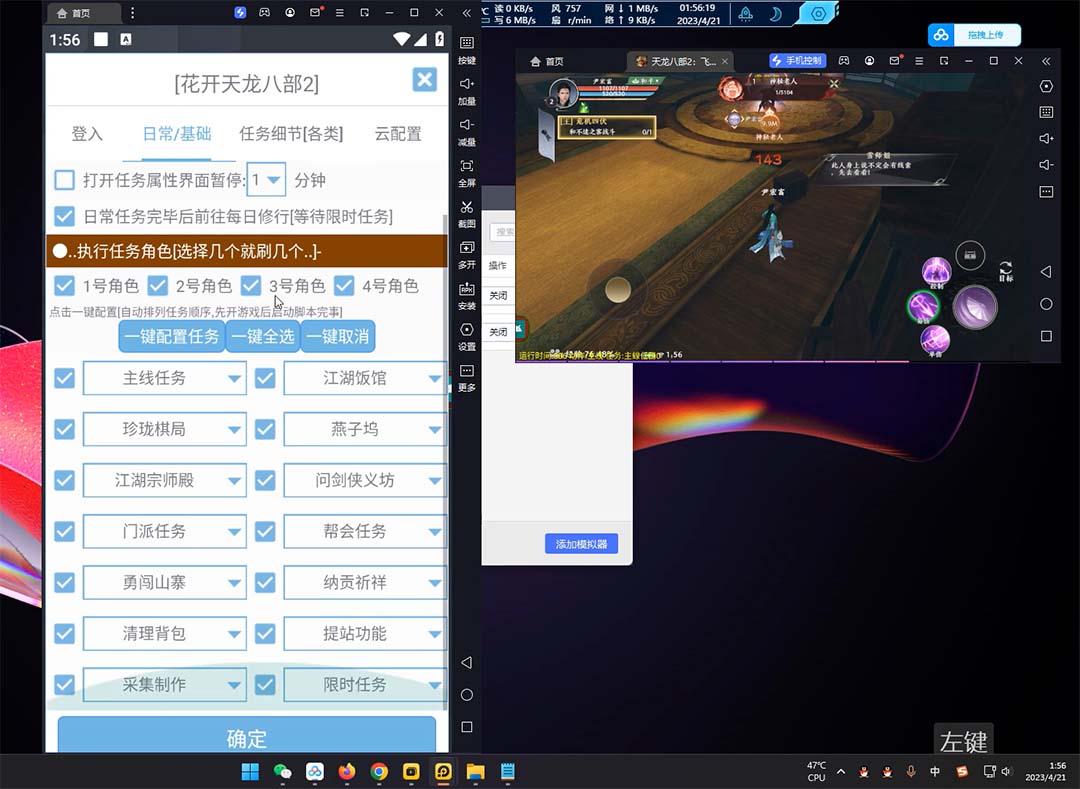Open the pause minutes dropdown showing 1
This screenshot has width=1080, height=789.
(x=265, y=180)
